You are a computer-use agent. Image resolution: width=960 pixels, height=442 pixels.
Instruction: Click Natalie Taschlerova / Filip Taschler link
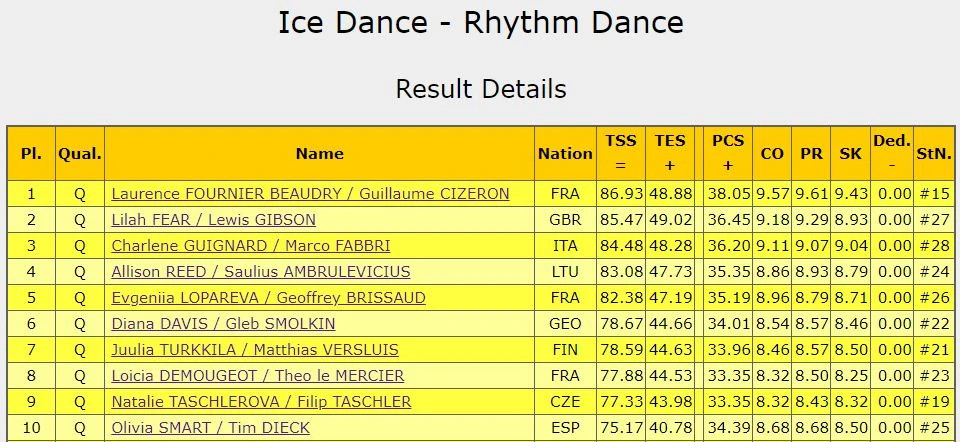(x=261, y=402)
